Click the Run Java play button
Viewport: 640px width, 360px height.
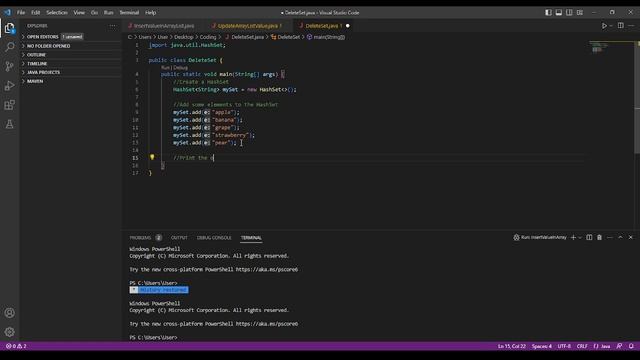[604, 26]
